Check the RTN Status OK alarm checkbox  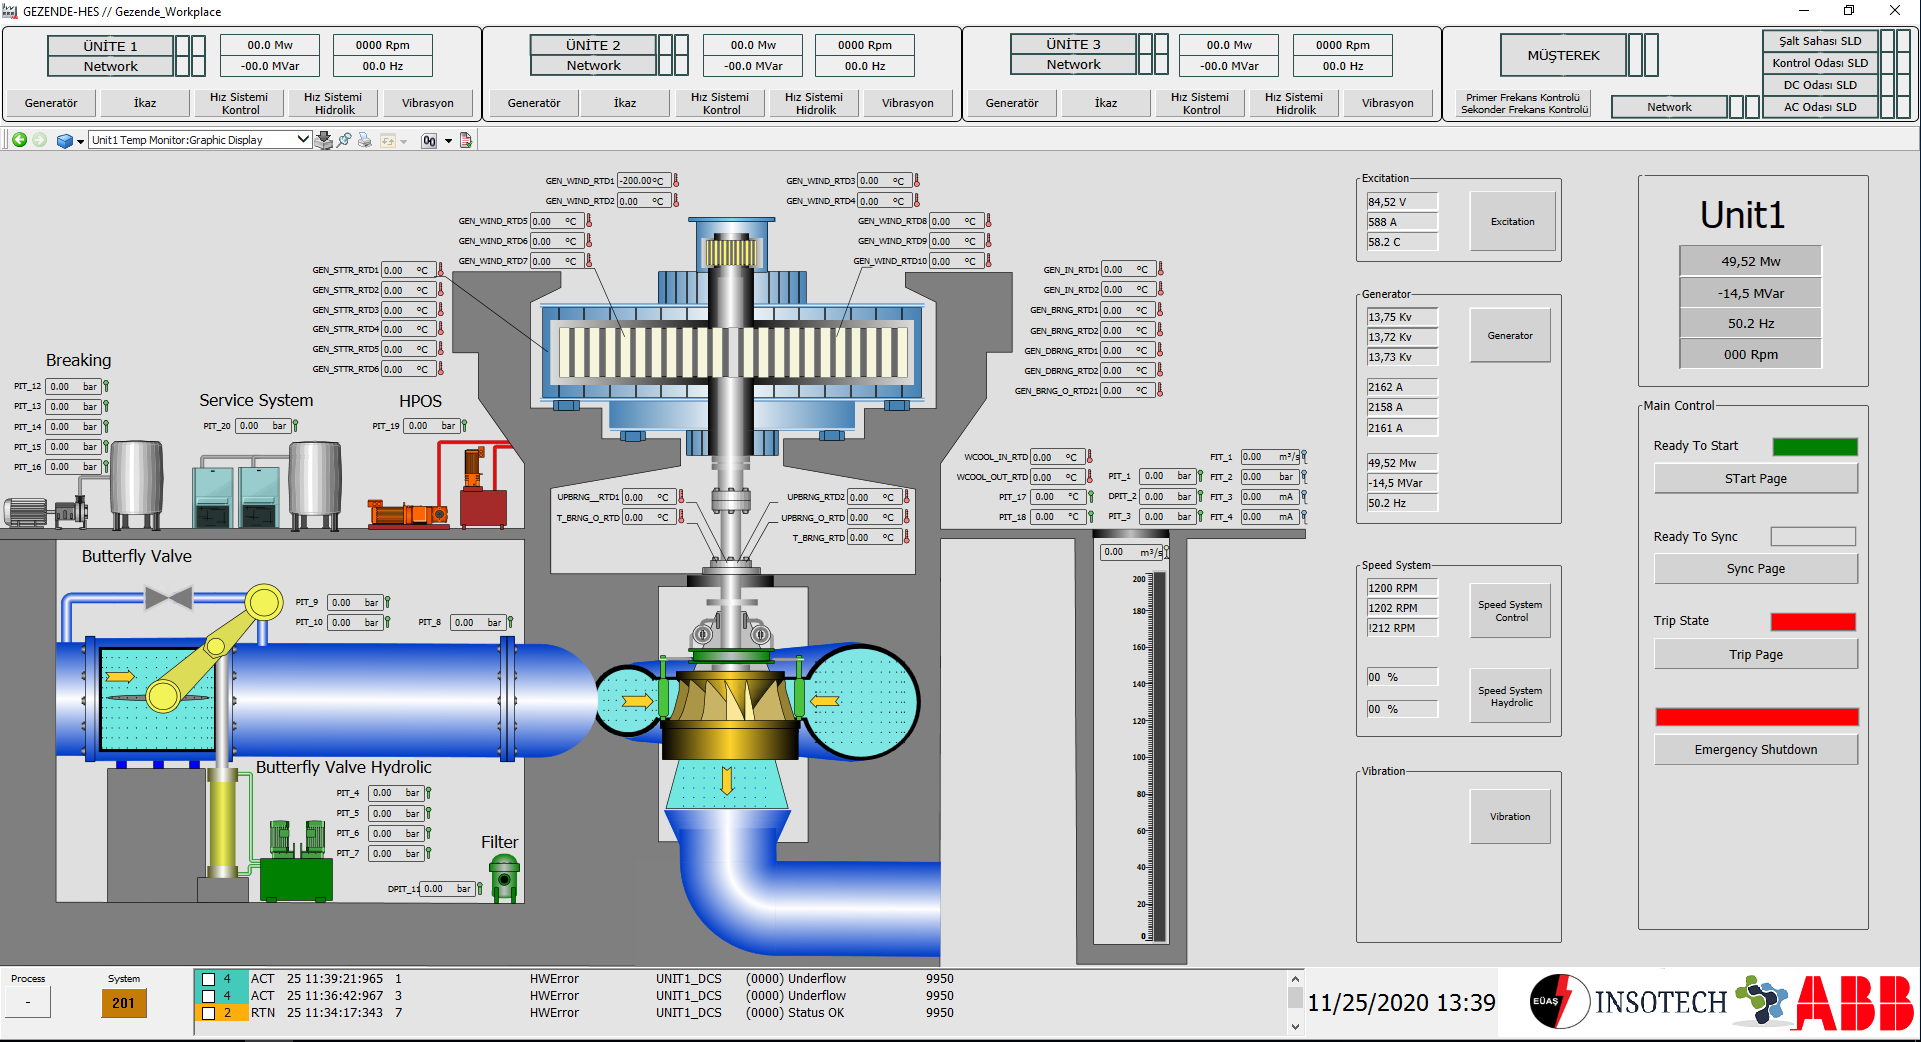209,1013
